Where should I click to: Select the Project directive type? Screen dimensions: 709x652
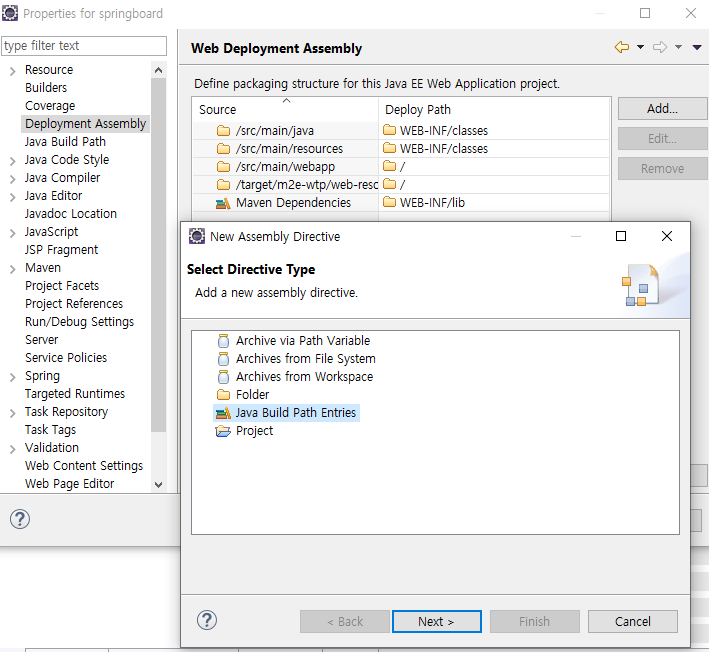(255, 431)
